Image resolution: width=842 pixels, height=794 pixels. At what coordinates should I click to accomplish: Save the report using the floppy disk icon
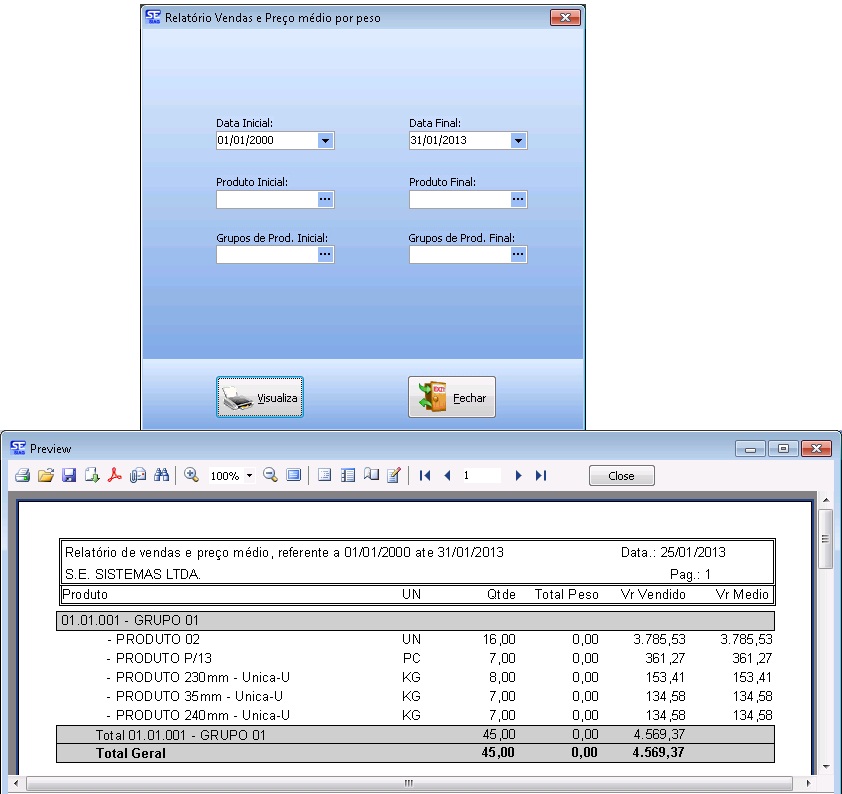tap(69, 476)
